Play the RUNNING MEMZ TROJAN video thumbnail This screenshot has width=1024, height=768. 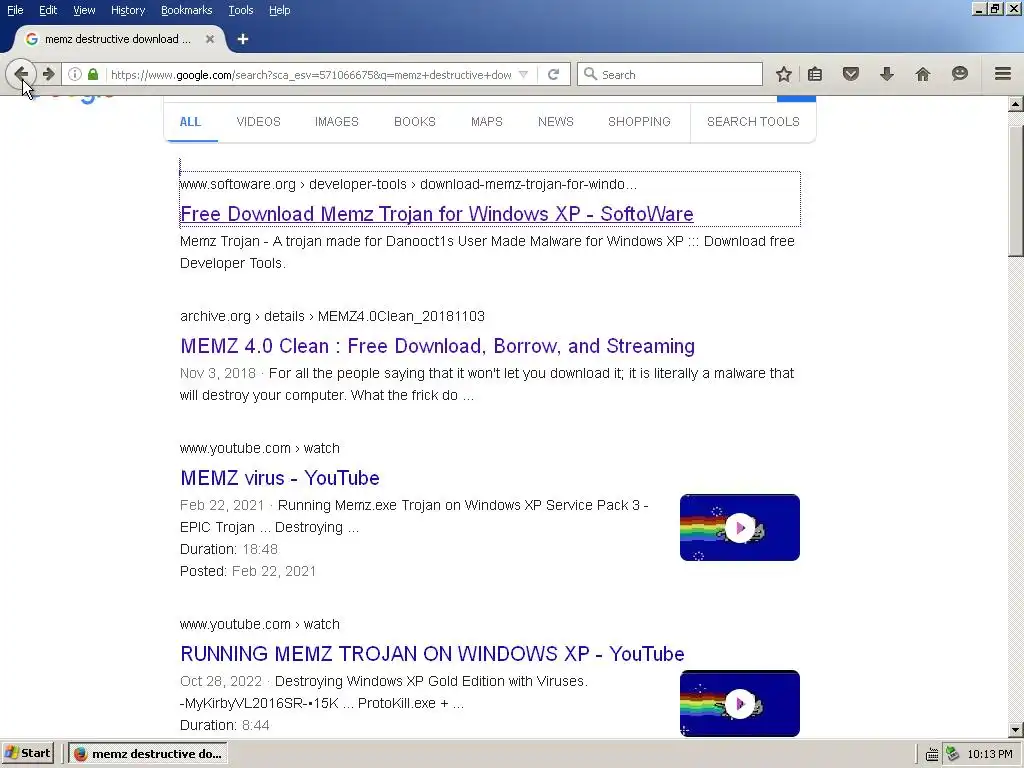[739, 703]
